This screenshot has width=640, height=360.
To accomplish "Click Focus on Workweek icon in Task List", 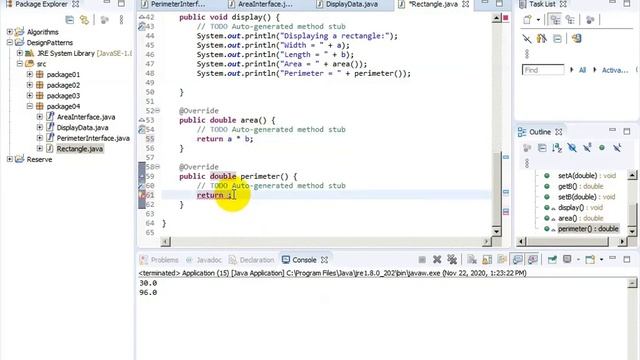I will pos(590,20).
